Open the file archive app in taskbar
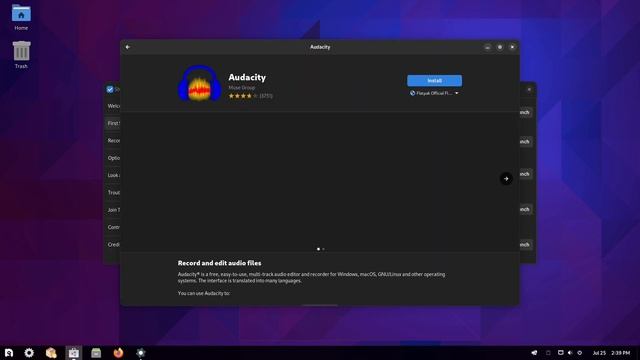The height and width of the screenshot is (360, 640). (x=96, y=353)
